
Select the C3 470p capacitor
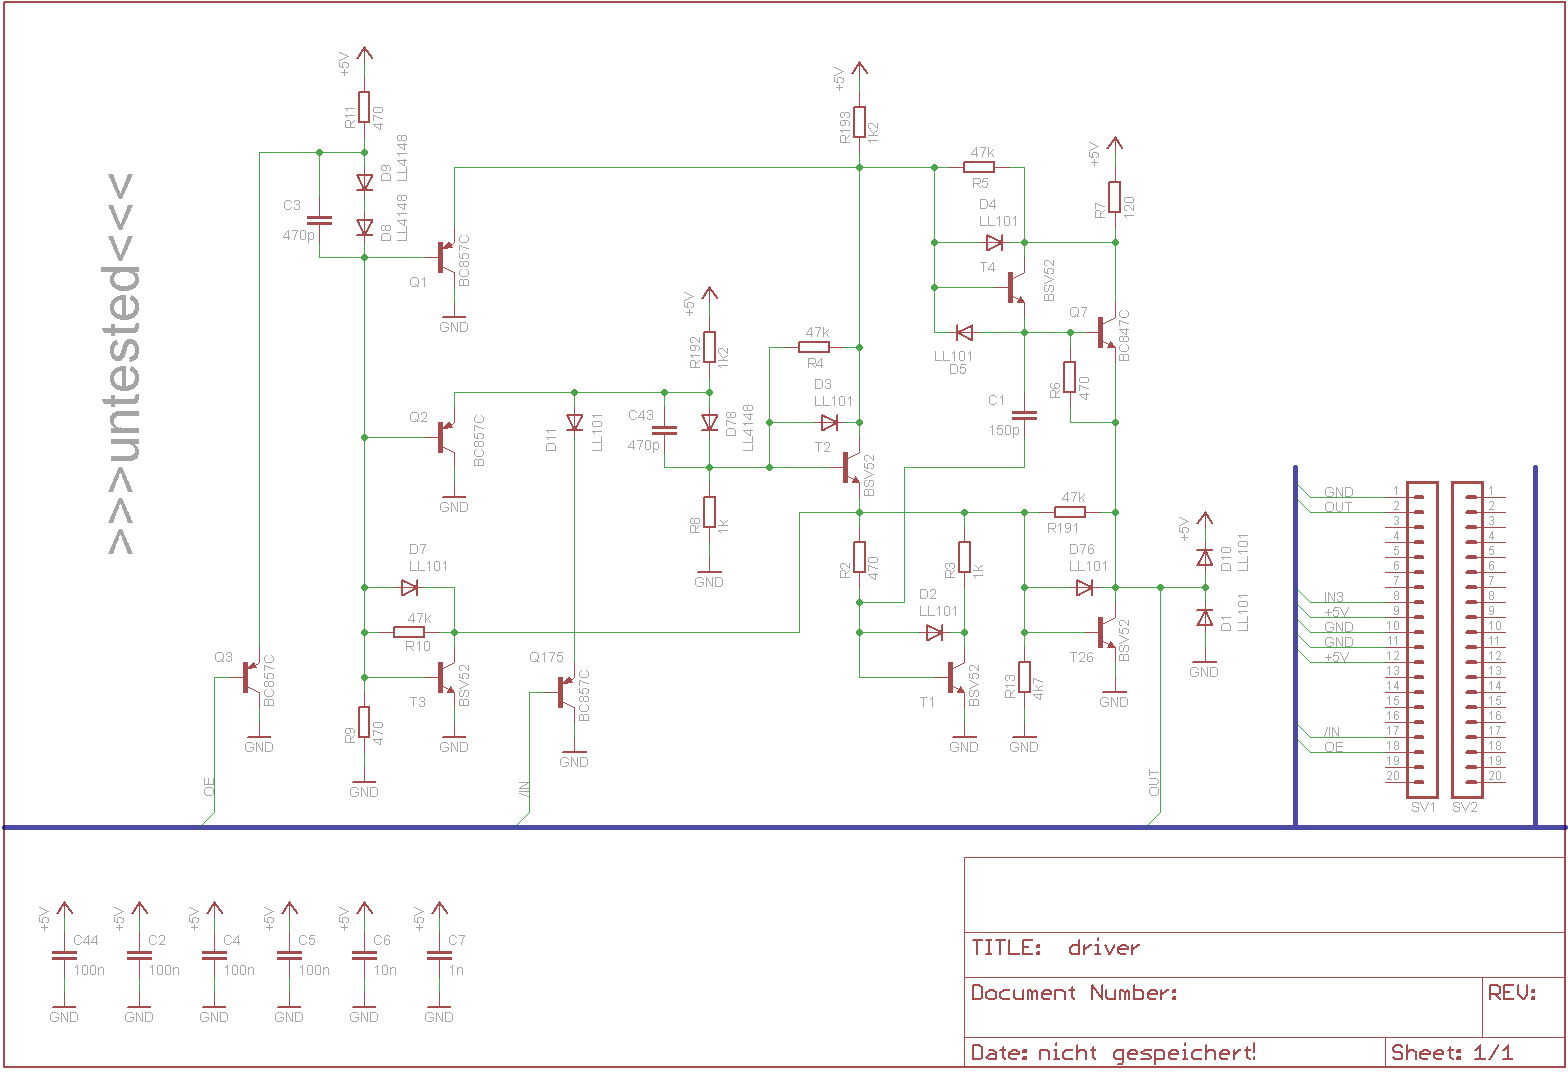tap(319, 220)
